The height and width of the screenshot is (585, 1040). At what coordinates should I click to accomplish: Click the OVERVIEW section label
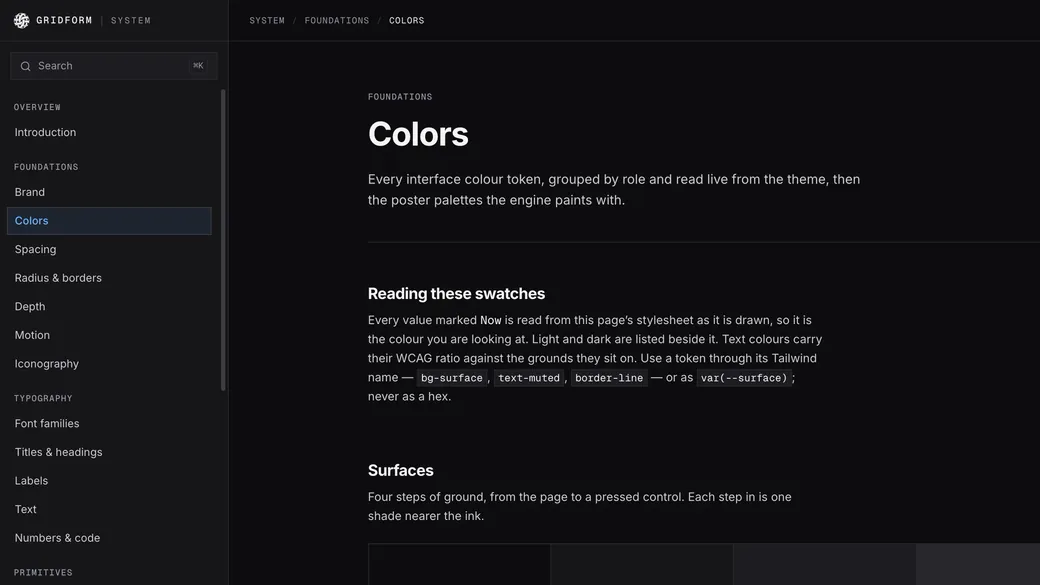coord(37,107)
